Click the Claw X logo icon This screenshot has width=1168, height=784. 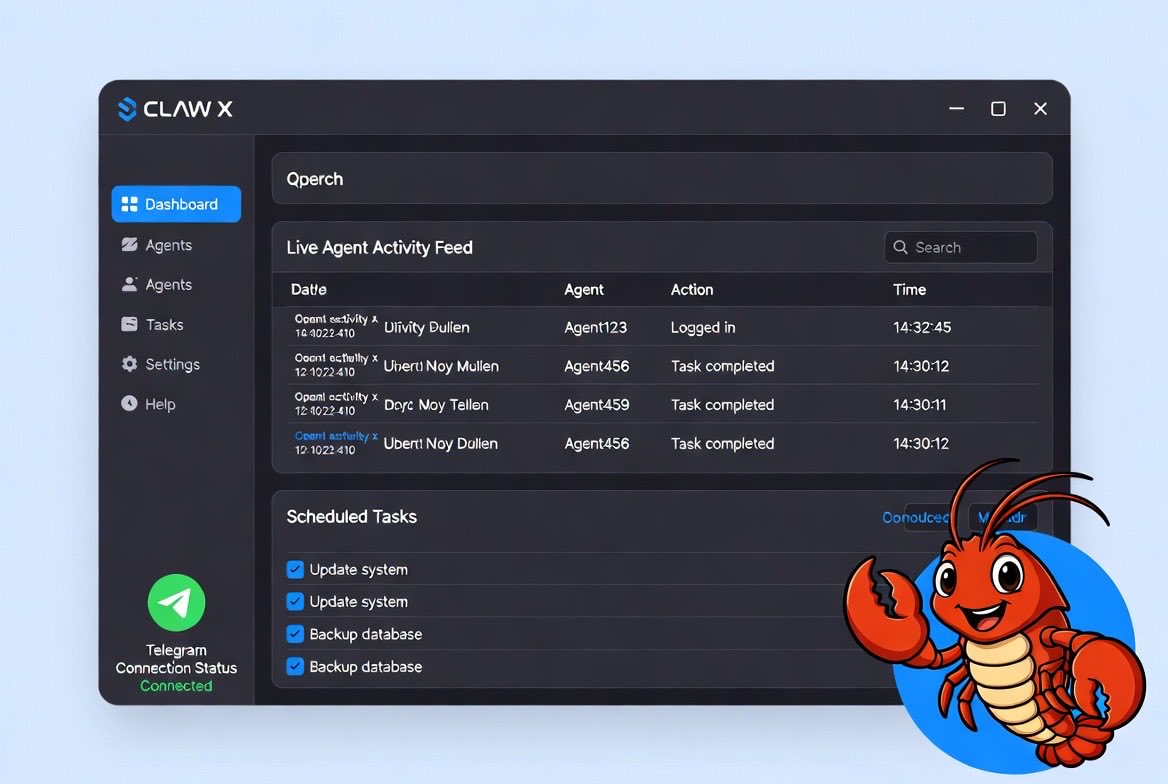pyautogui.click(x=127, y=109)
